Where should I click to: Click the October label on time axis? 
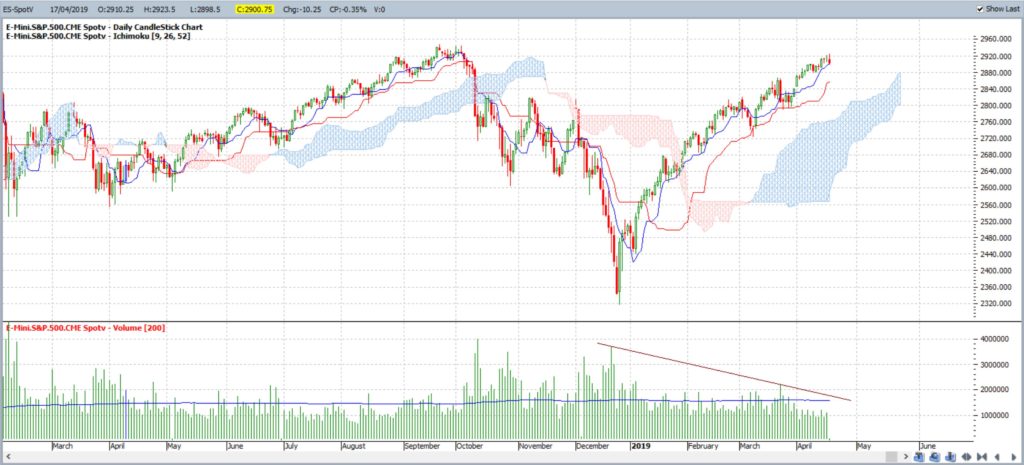click(468, 447)
